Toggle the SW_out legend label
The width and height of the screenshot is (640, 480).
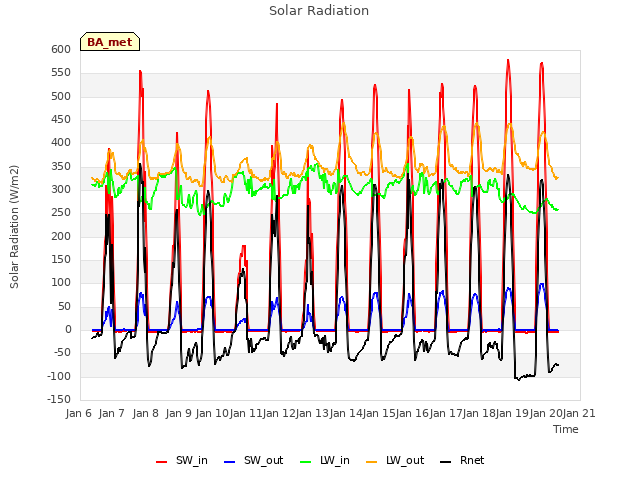pyautogui.click(x=264, y=460)
